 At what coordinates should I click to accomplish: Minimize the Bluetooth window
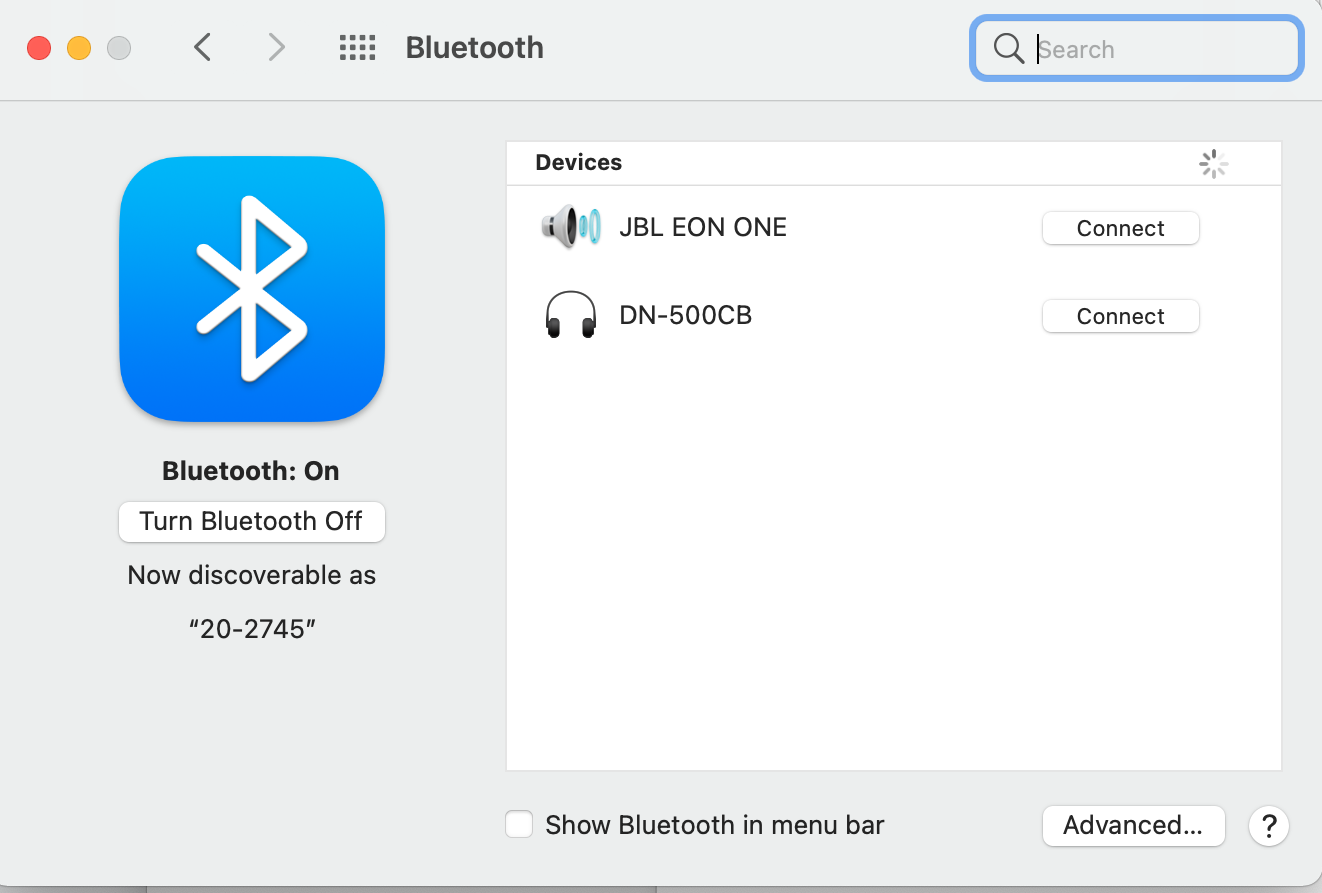(79, 48)
